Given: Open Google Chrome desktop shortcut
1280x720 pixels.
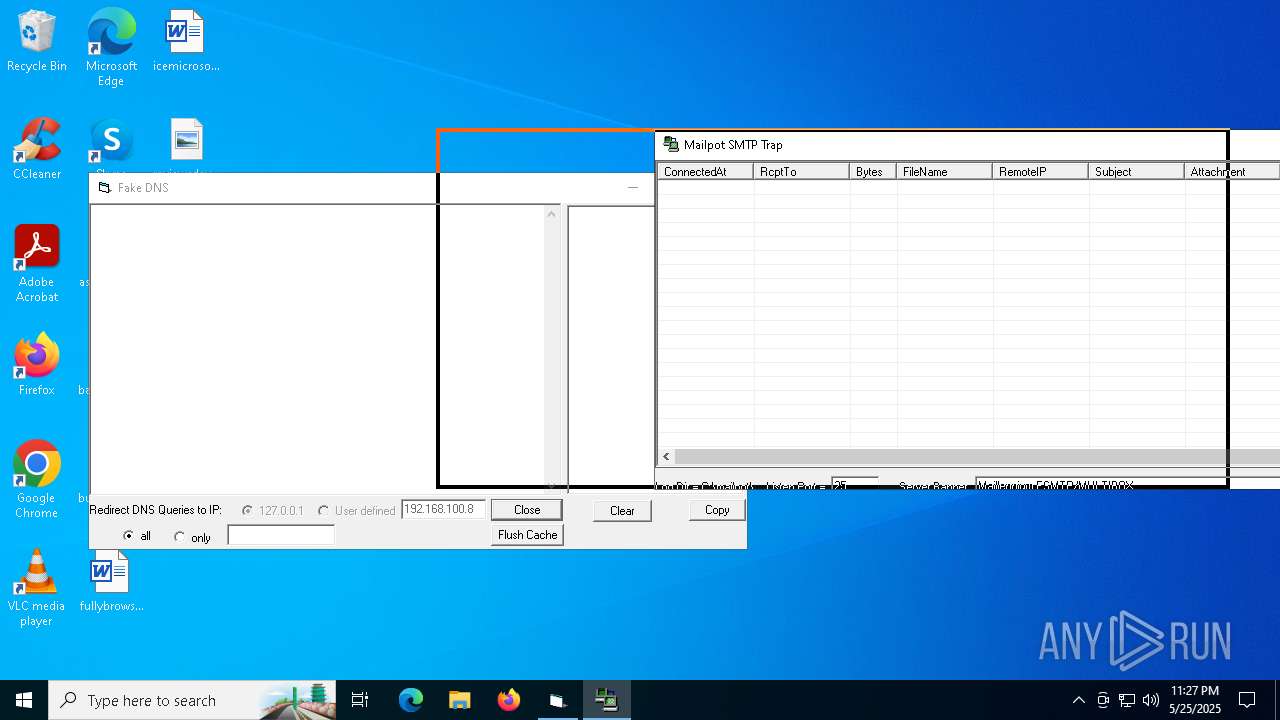Looking at the screenshot, I should coord(37,479).
